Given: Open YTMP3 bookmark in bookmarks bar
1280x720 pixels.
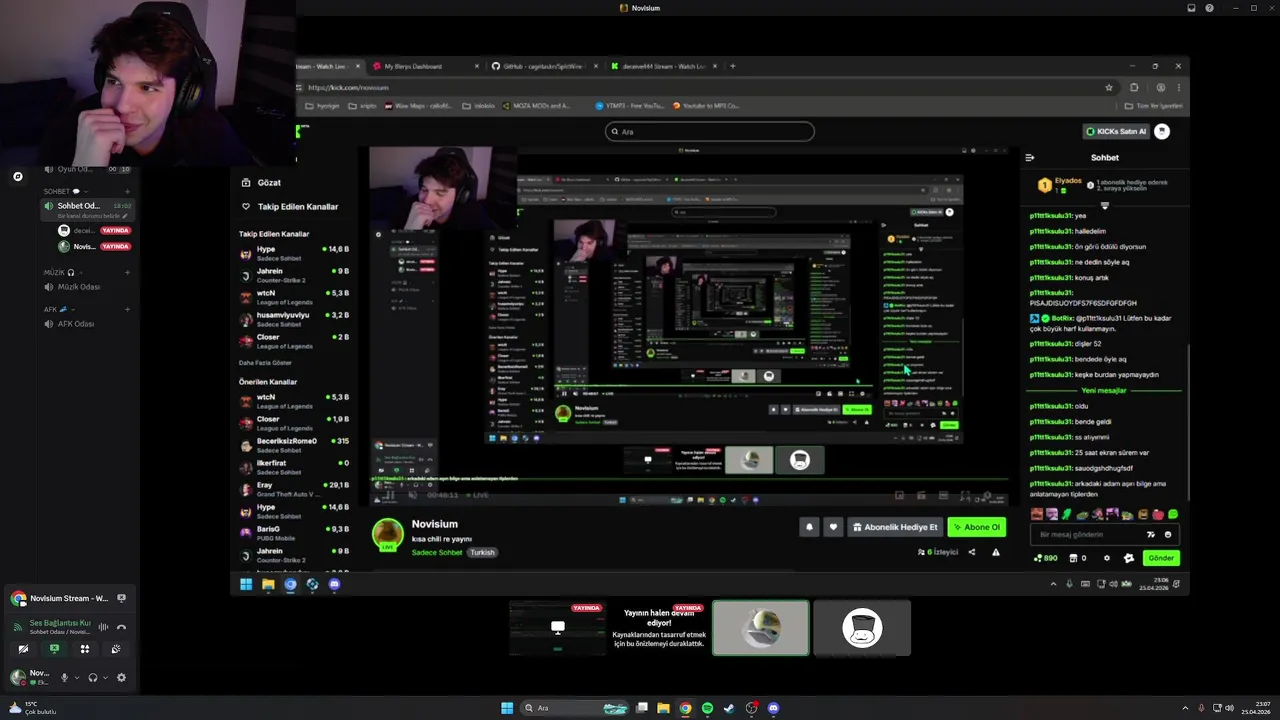Looking at the screenshot, I should (x=630, y=105).
